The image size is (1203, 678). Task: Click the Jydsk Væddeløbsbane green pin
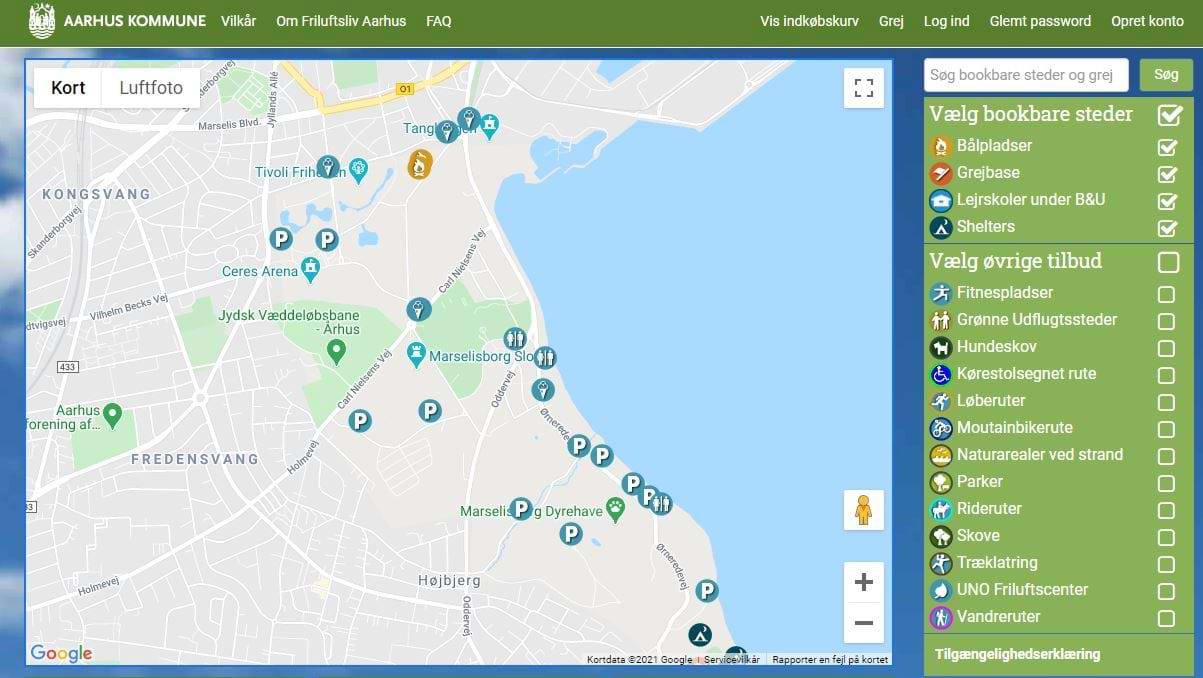point(337,351)
